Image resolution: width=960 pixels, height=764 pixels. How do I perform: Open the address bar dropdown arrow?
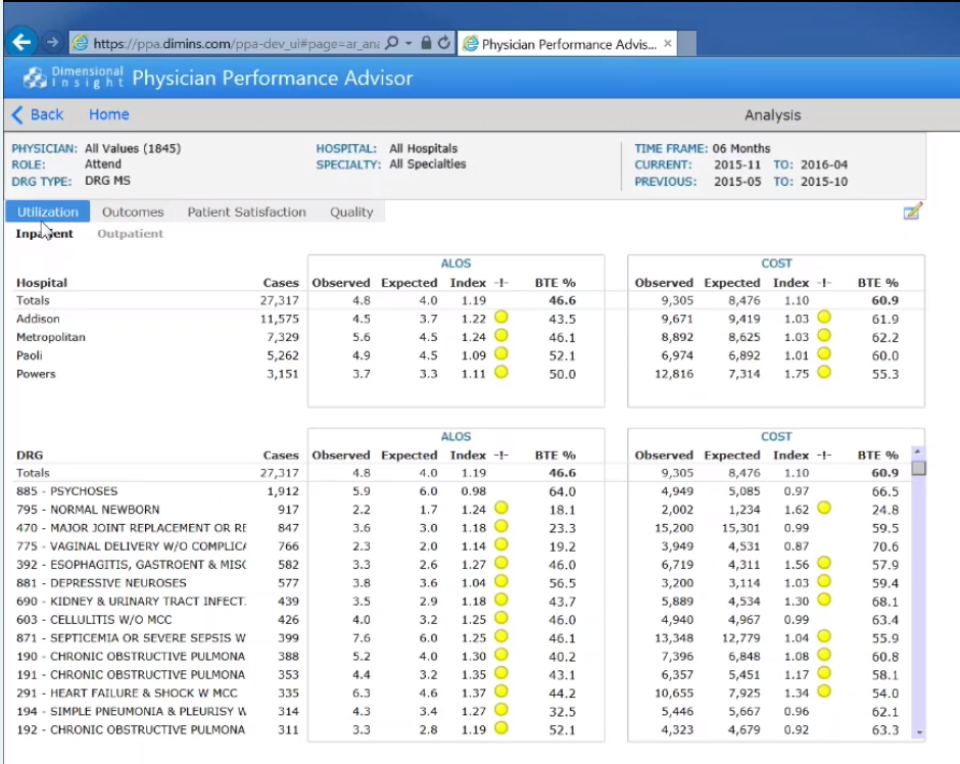click(x=410, y=43)
